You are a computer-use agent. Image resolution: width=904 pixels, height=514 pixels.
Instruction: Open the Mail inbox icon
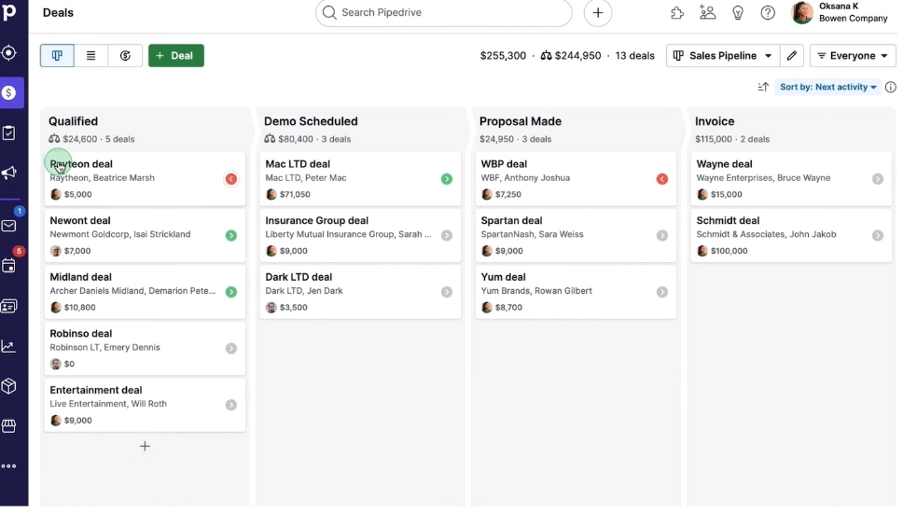point(9,225)
